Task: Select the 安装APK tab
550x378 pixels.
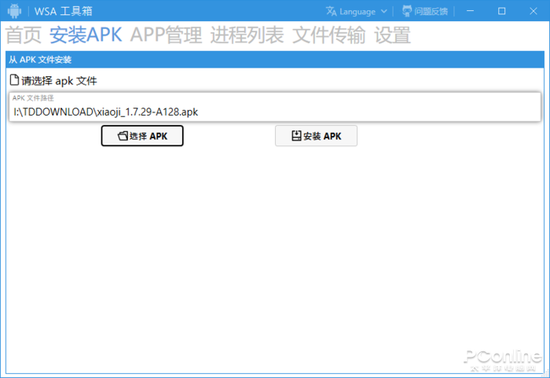Action: tap(86, 35)
